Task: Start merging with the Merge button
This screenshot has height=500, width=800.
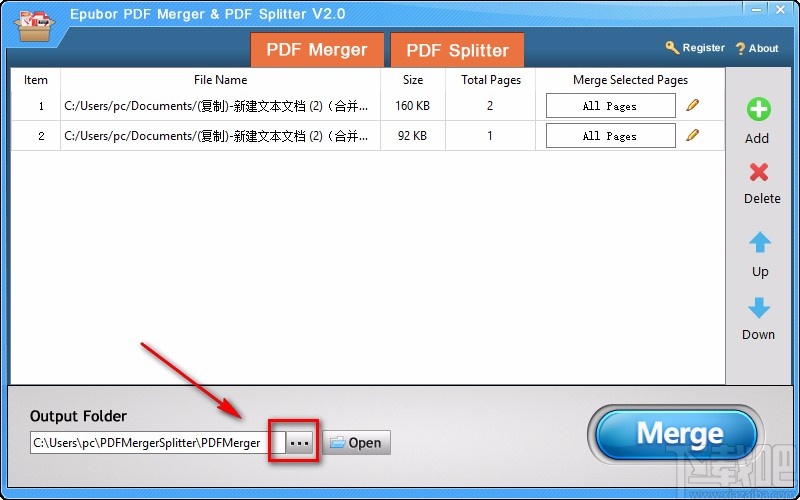Action: pos(677,434)
